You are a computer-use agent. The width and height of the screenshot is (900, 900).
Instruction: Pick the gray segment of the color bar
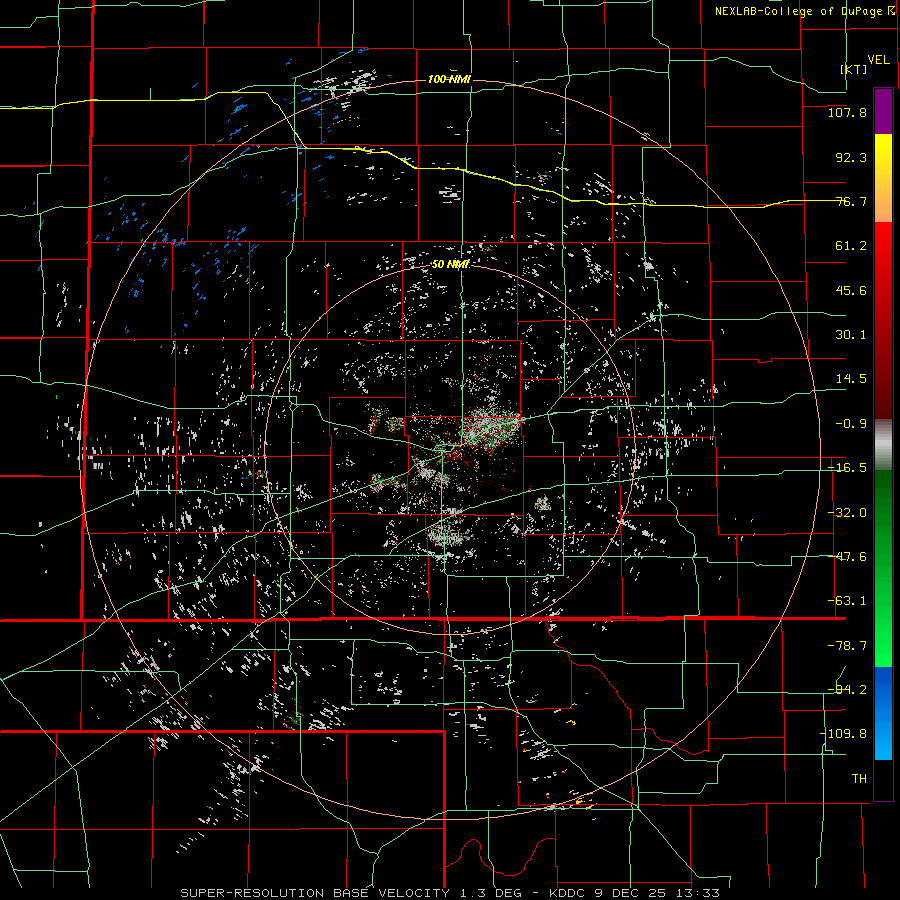(x=883, y=445)
